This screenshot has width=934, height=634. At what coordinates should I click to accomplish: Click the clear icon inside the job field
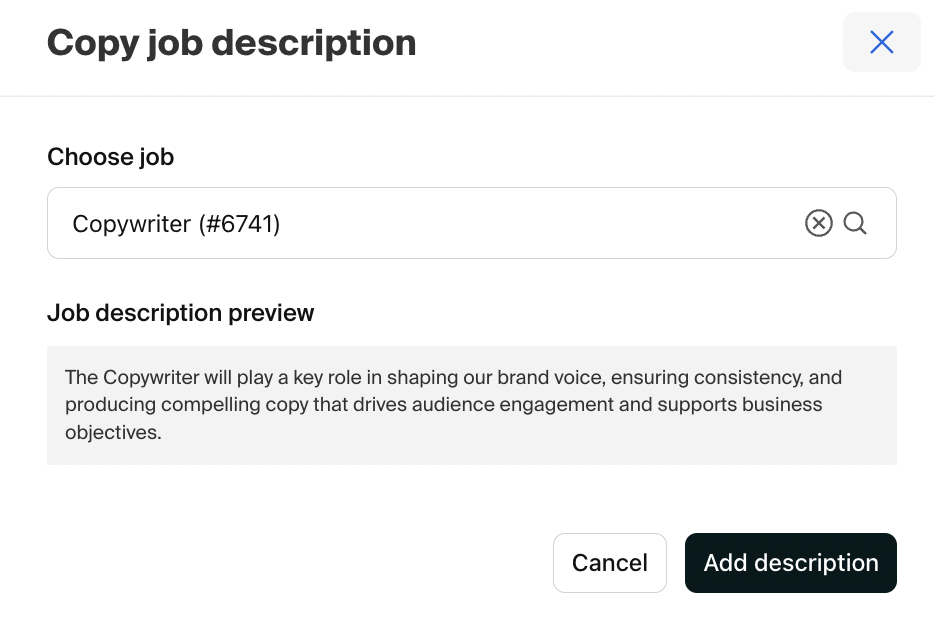pyautogui.click(x=819, y=223)
